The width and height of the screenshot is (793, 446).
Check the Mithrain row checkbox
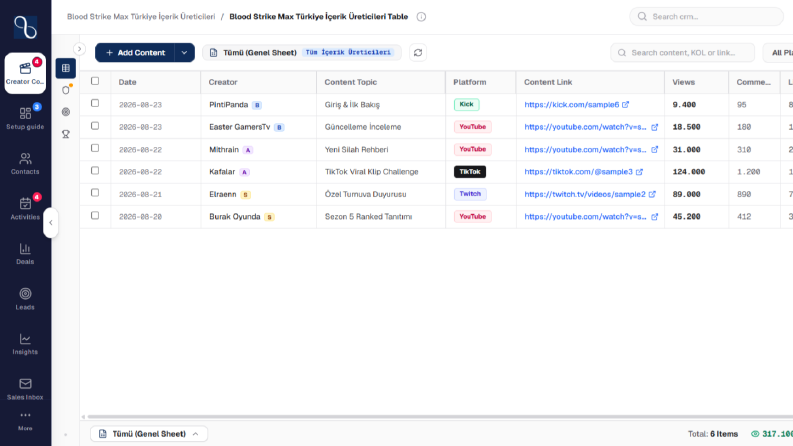pyautogui.click(x=95, y=148)
